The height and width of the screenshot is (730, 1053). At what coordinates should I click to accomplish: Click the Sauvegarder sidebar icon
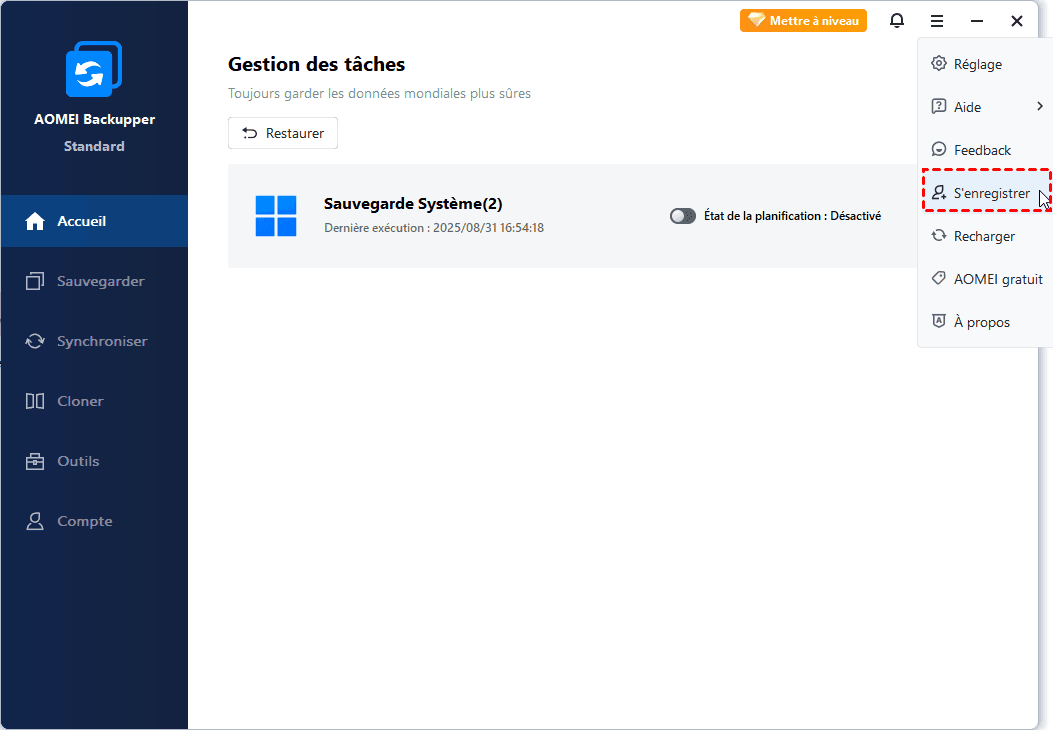[x=35, y=281]
